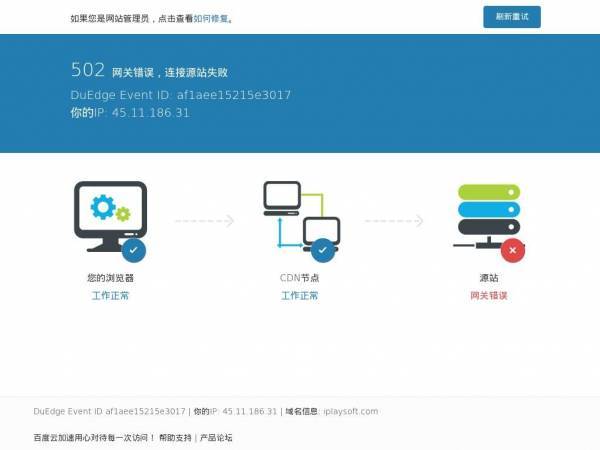
Task: Click the CDN节点 label
Action: (x=300, y=278)
